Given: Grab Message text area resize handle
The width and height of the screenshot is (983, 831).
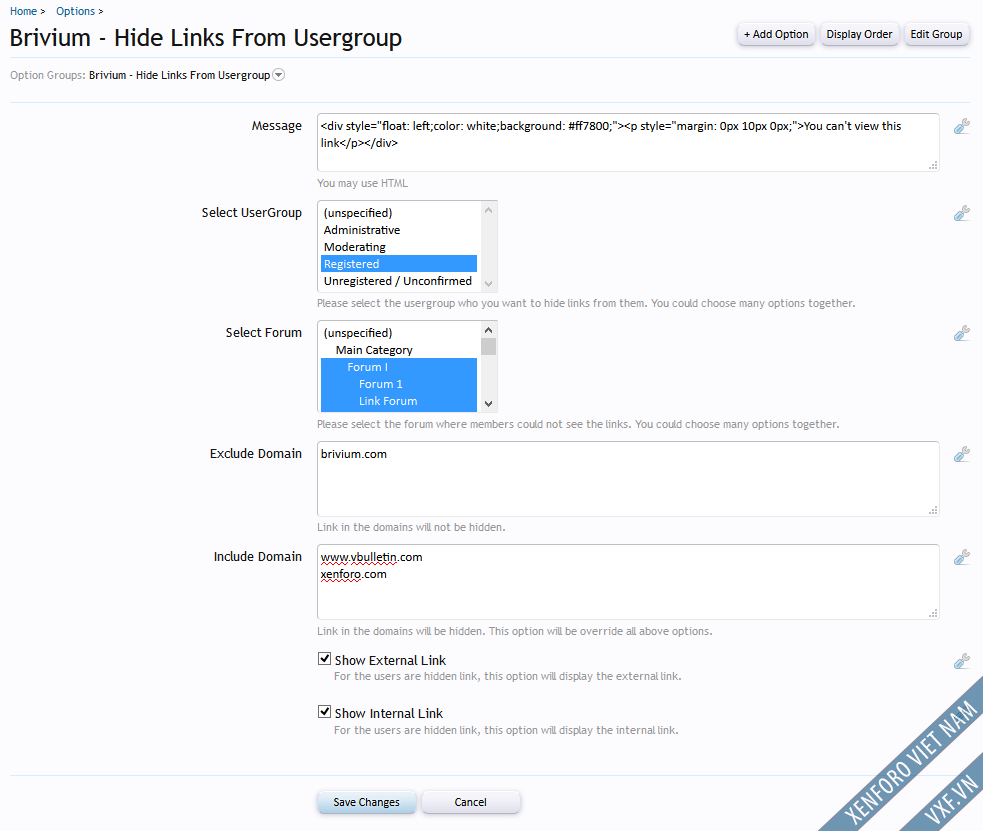Looking at the screenshot, I should click(x=933, y=165).
